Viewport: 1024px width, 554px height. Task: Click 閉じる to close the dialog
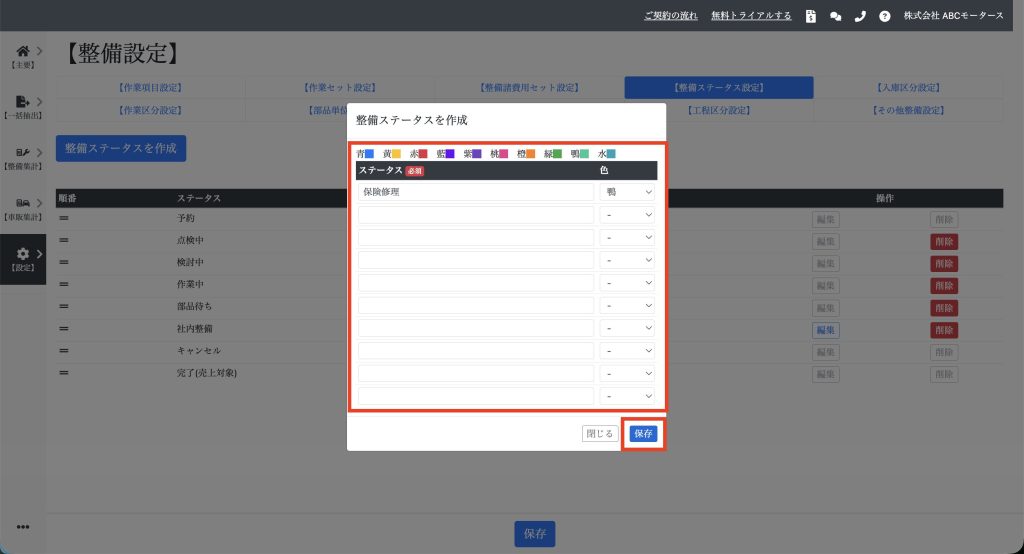tap(599, 434)
